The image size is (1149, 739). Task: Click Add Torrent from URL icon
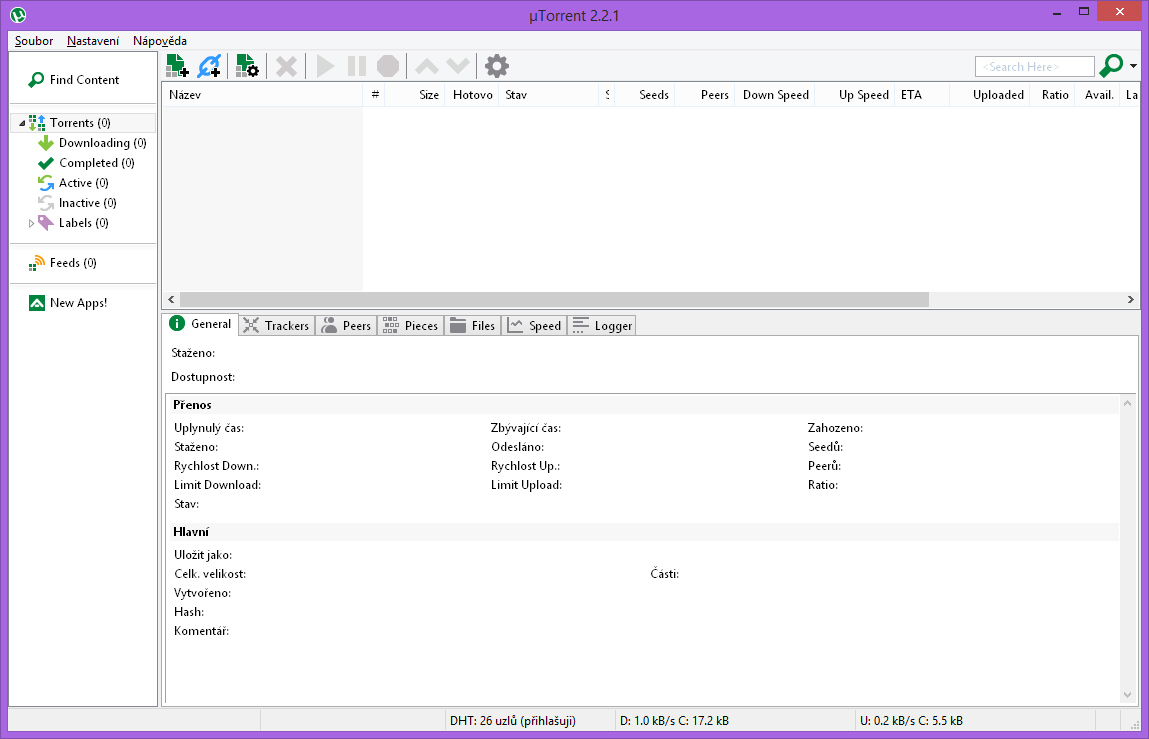click(209, 66)
